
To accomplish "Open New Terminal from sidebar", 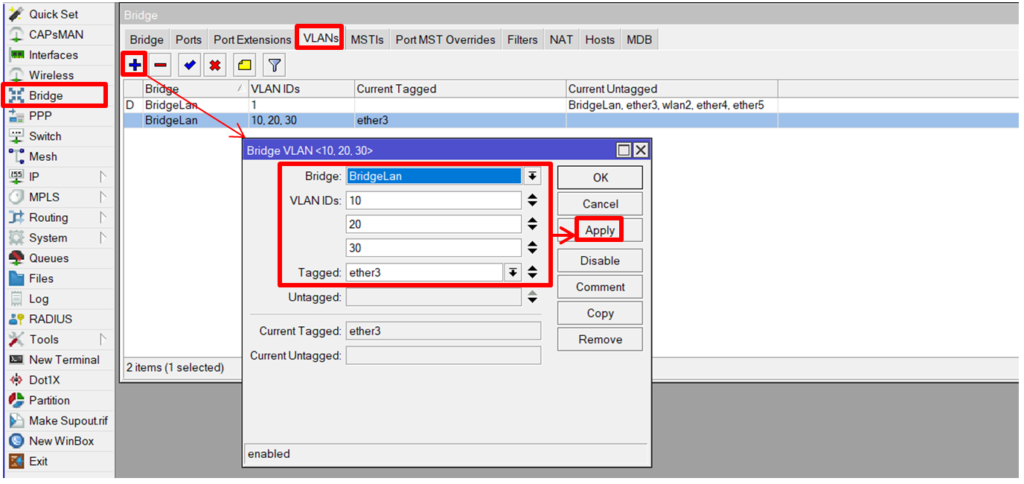I will tap(64, 360).
